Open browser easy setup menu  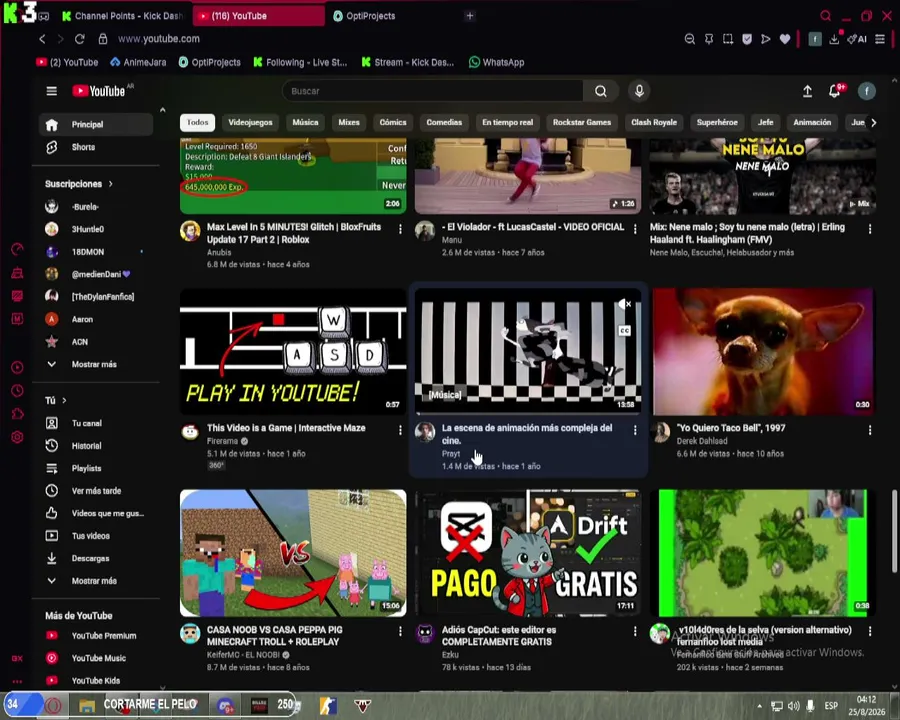pos(880,39)
